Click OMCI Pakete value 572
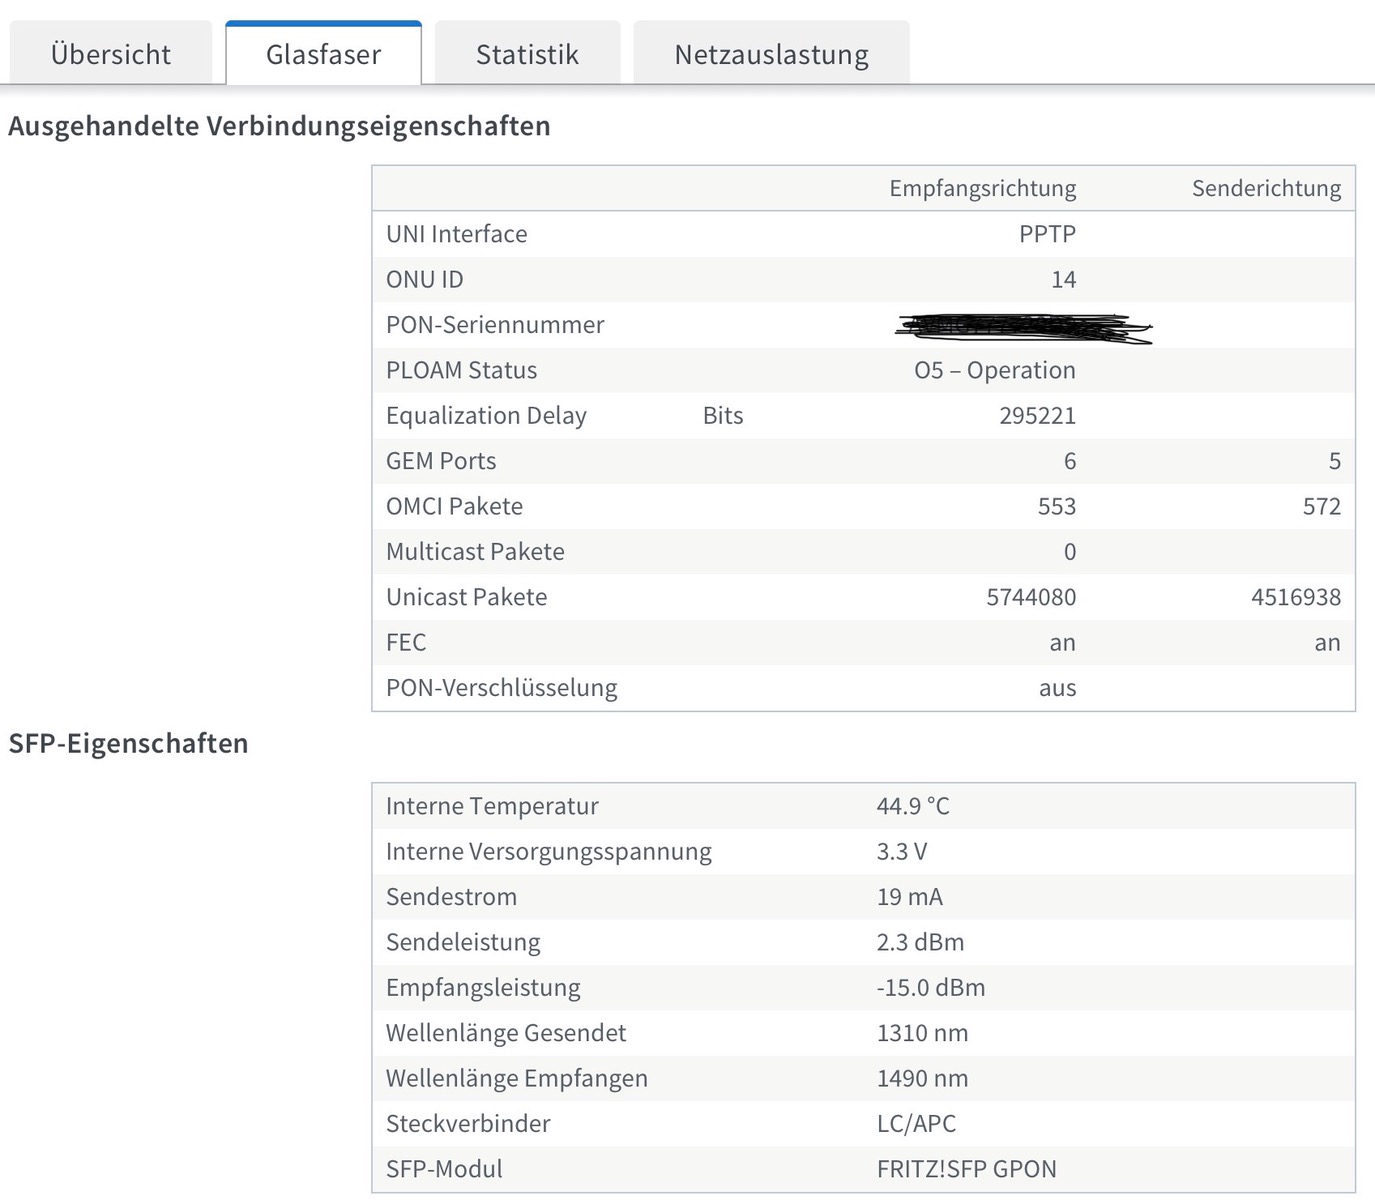Screen dimensions: 1375x1200 (1321, 506)
